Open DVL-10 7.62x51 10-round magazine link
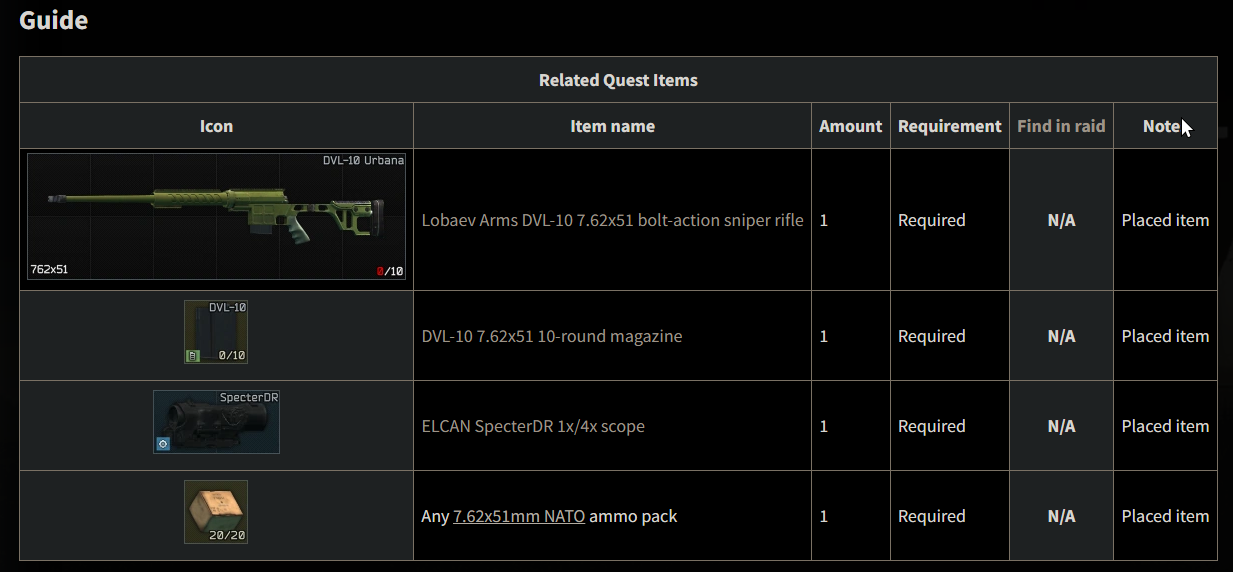Viewport: 1233px width, 572px height. pyautogui.click(x=552, y=336)
